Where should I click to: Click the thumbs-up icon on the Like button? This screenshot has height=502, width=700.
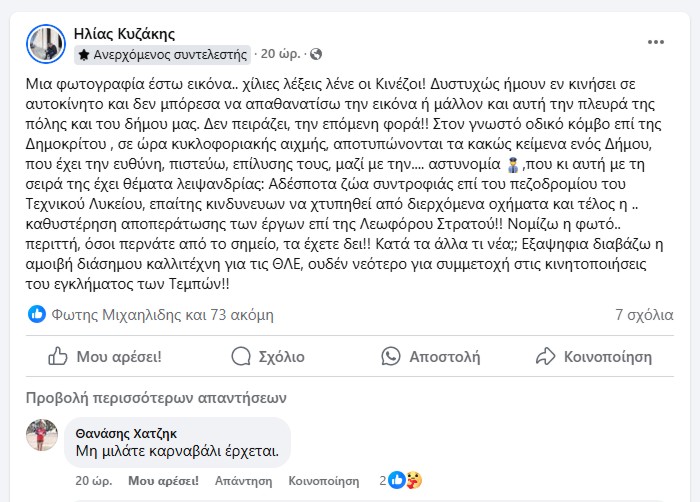pyautogui.click(x=58, y=356)
